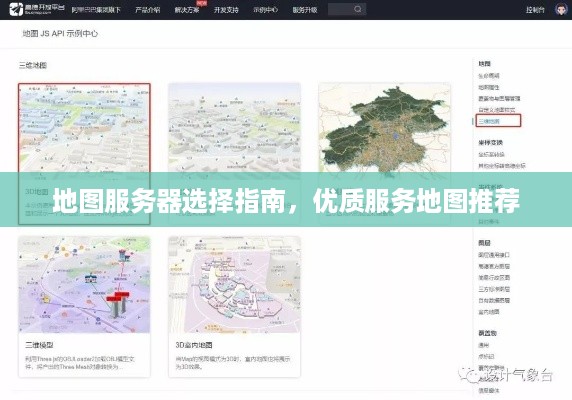572x400 pixels.
Task: Open the 三维模型 example thumbnail
Action: tap(84, 284)
